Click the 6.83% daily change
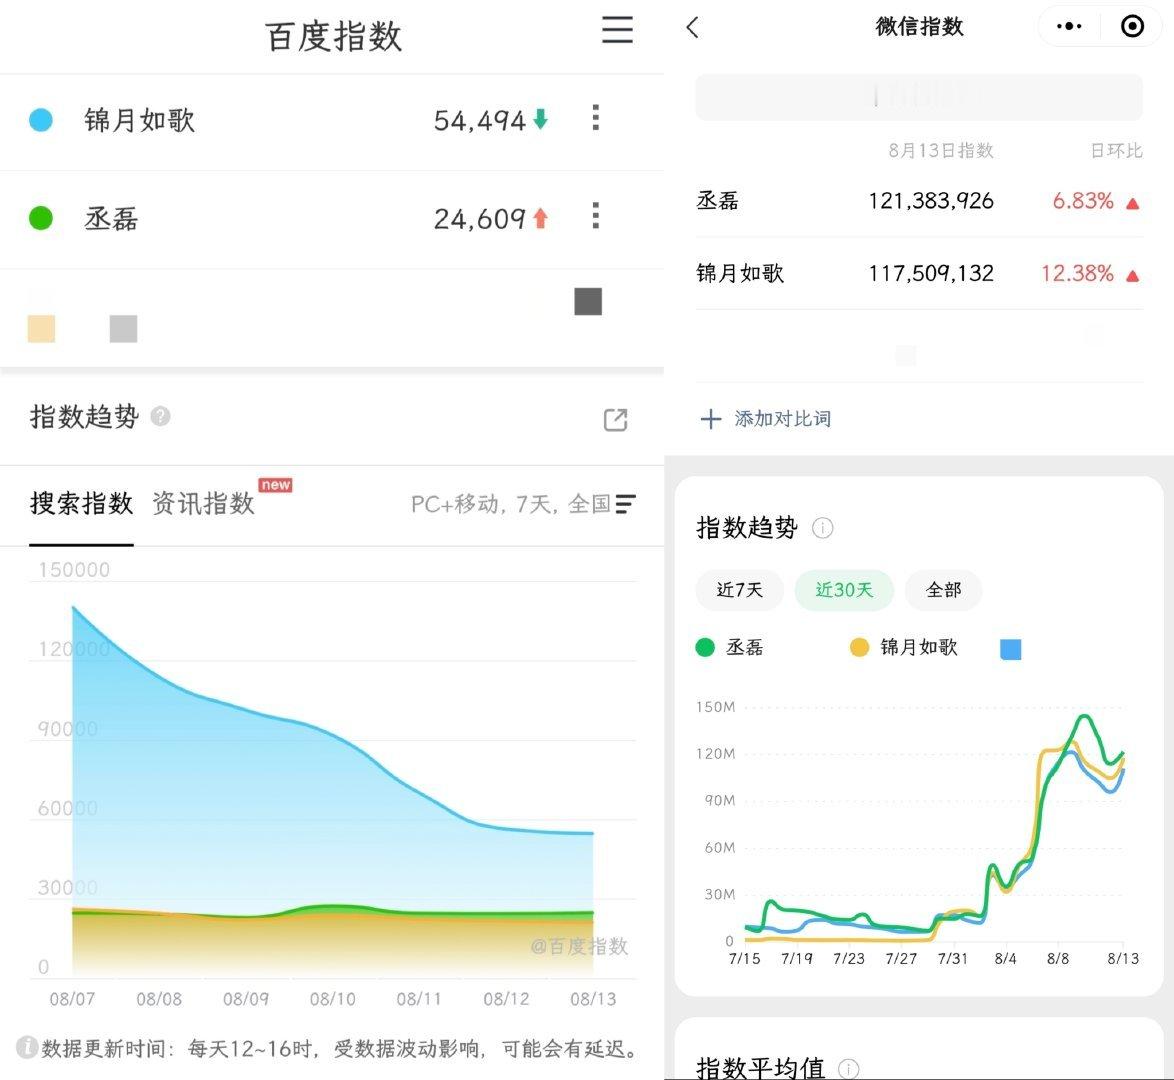The width and height of the screenshot is (1174, 1080). click(1083, 201)
